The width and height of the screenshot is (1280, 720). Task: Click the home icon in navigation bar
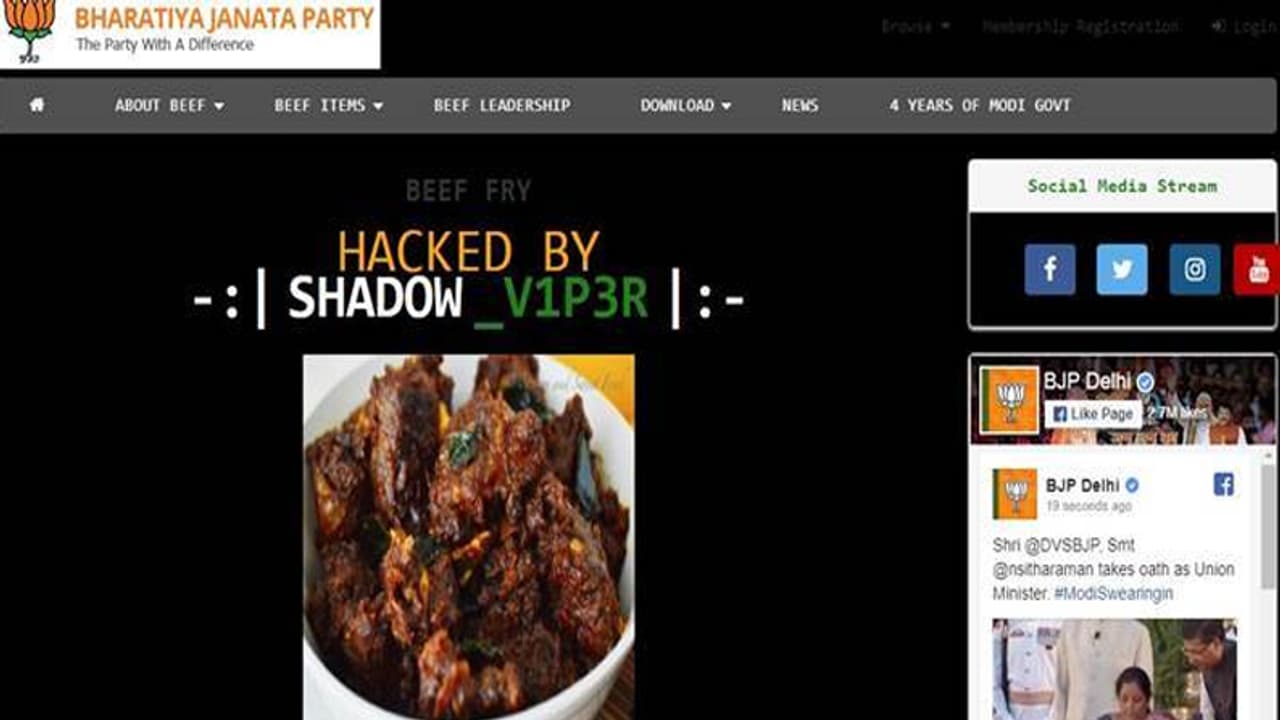pos(37,104)
